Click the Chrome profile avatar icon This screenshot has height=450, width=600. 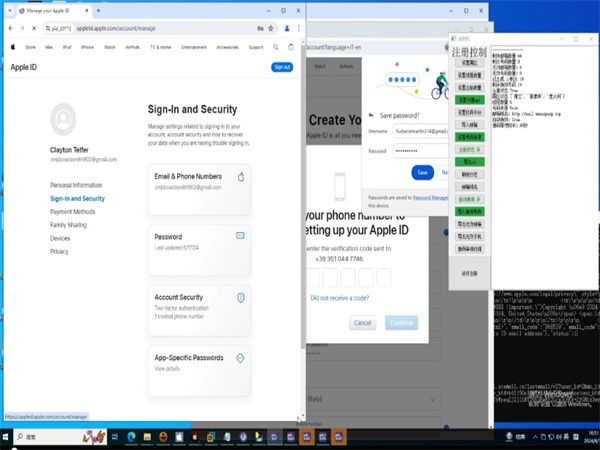(287, 29)
